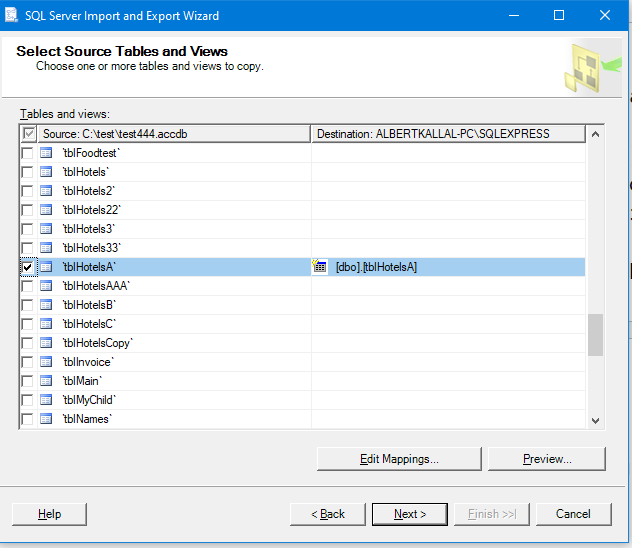Click the tblHotelsC table icon
The image size is (632, 548).
[x=46, y=324]
